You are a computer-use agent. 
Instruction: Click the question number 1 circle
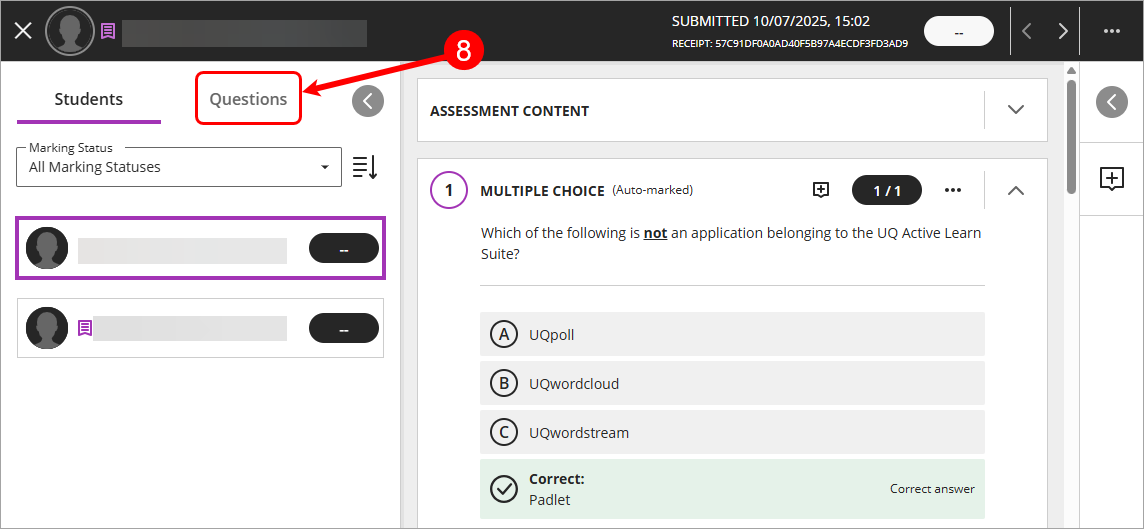pyautogui.click(x=449, y=190)
